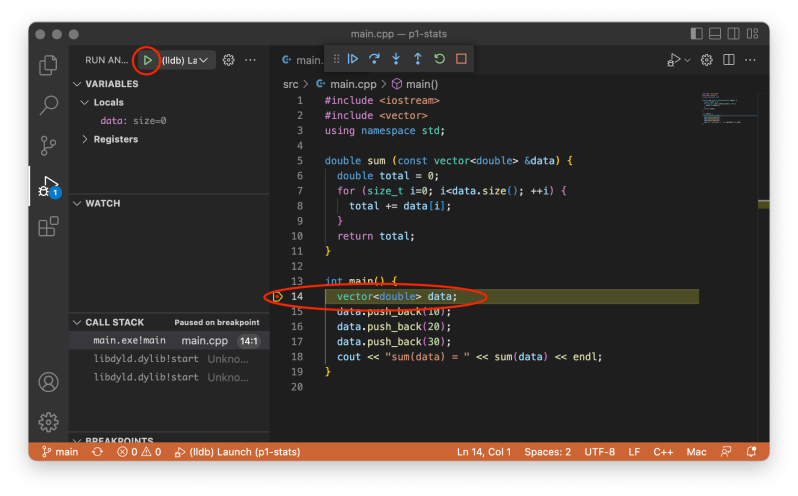Open the Explorer view in activity bar

coord(48,65)
